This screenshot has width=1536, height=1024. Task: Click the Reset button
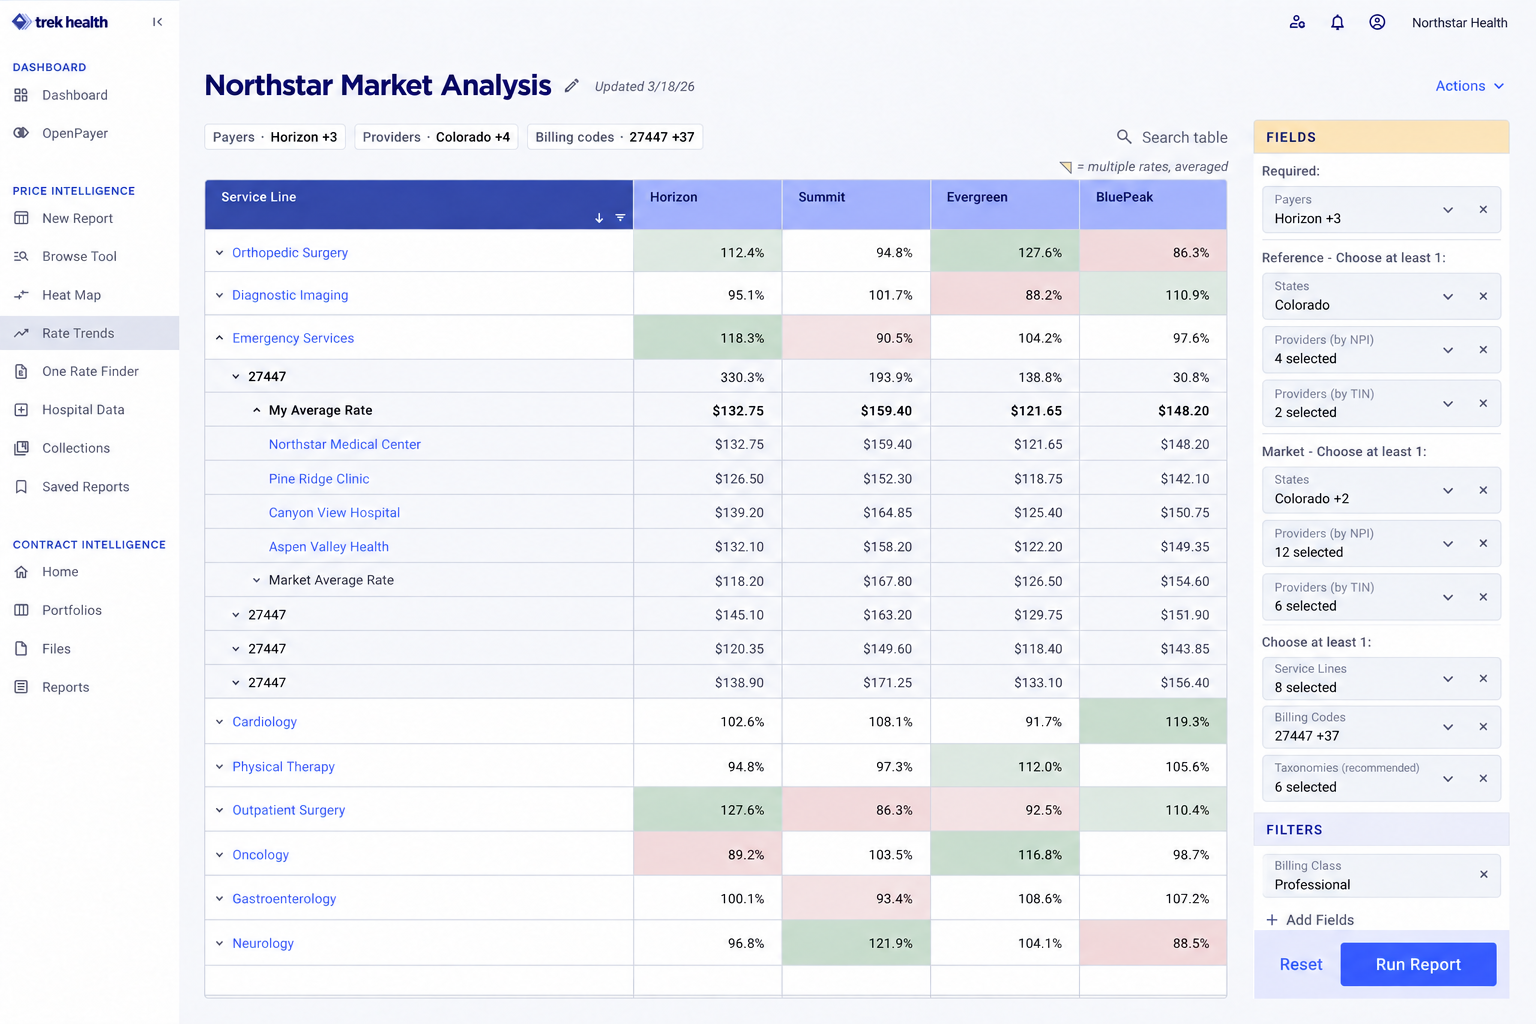tap(1300, 964)
